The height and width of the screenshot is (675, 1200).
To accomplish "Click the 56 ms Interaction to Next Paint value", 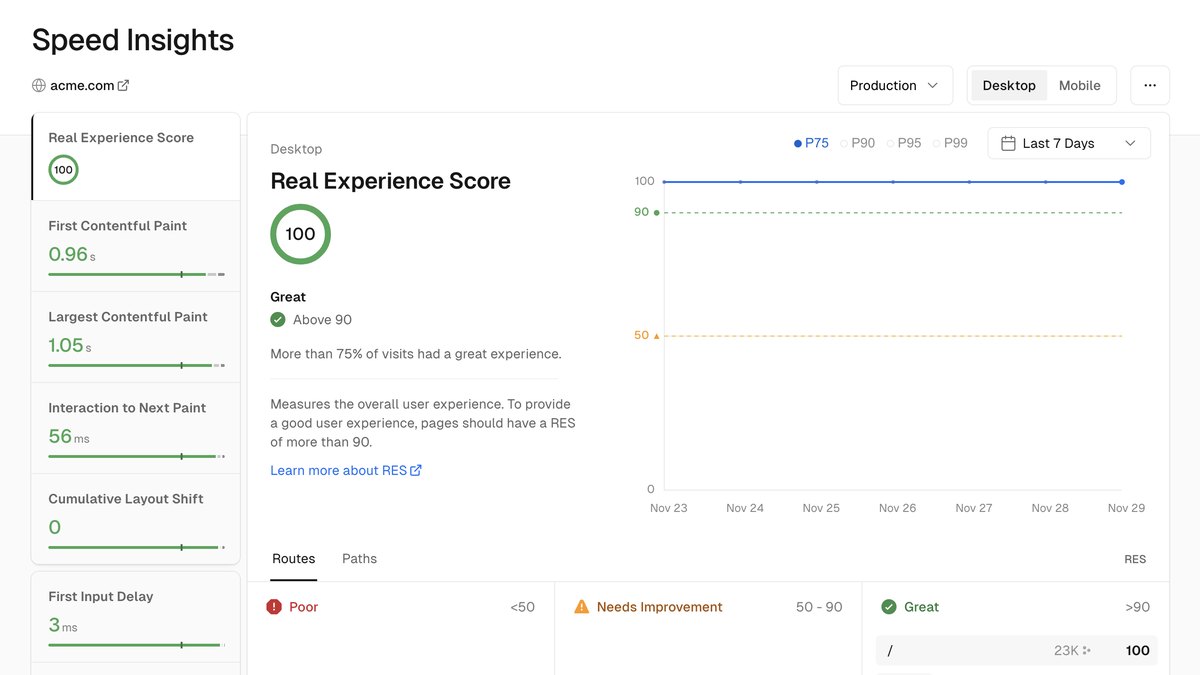I will tap(69, 437).
